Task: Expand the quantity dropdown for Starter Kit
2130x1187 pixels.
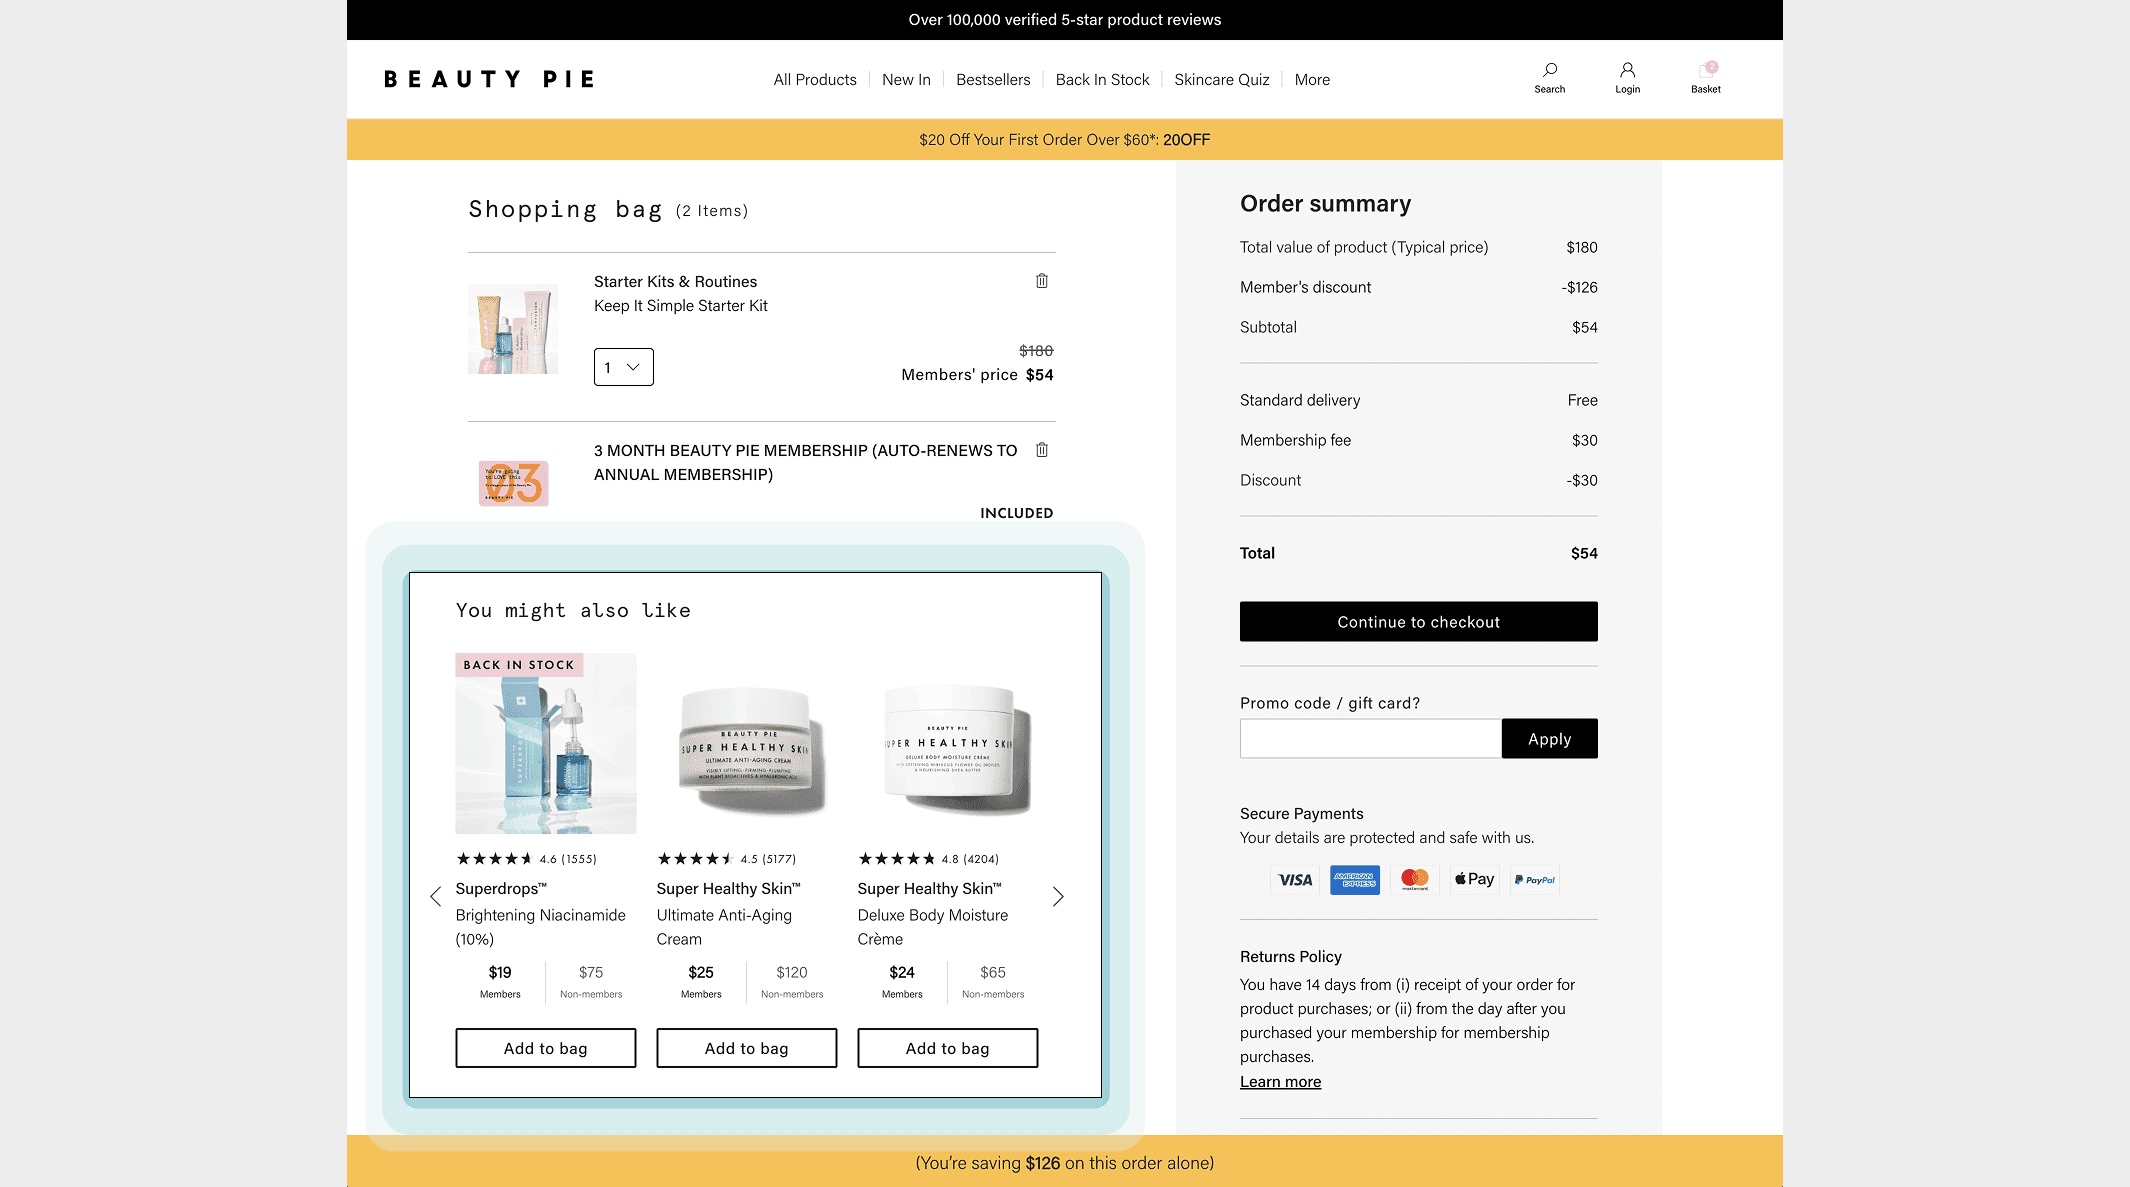Action: (623, 367)
